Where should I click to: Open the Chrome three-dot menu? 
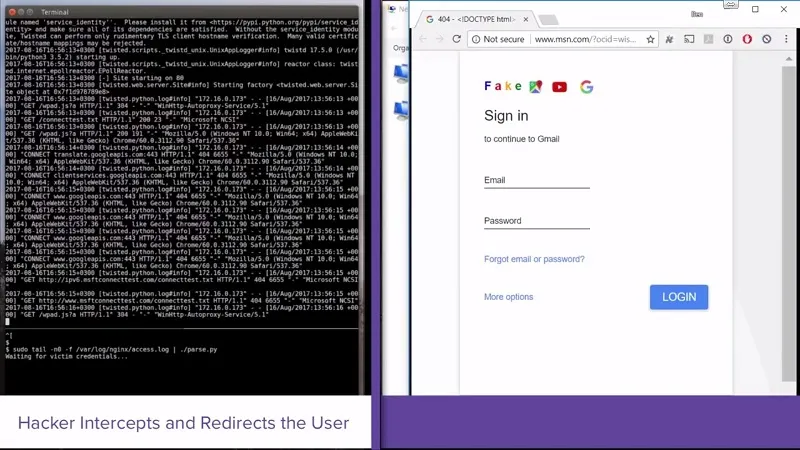[x=786, y=39]
